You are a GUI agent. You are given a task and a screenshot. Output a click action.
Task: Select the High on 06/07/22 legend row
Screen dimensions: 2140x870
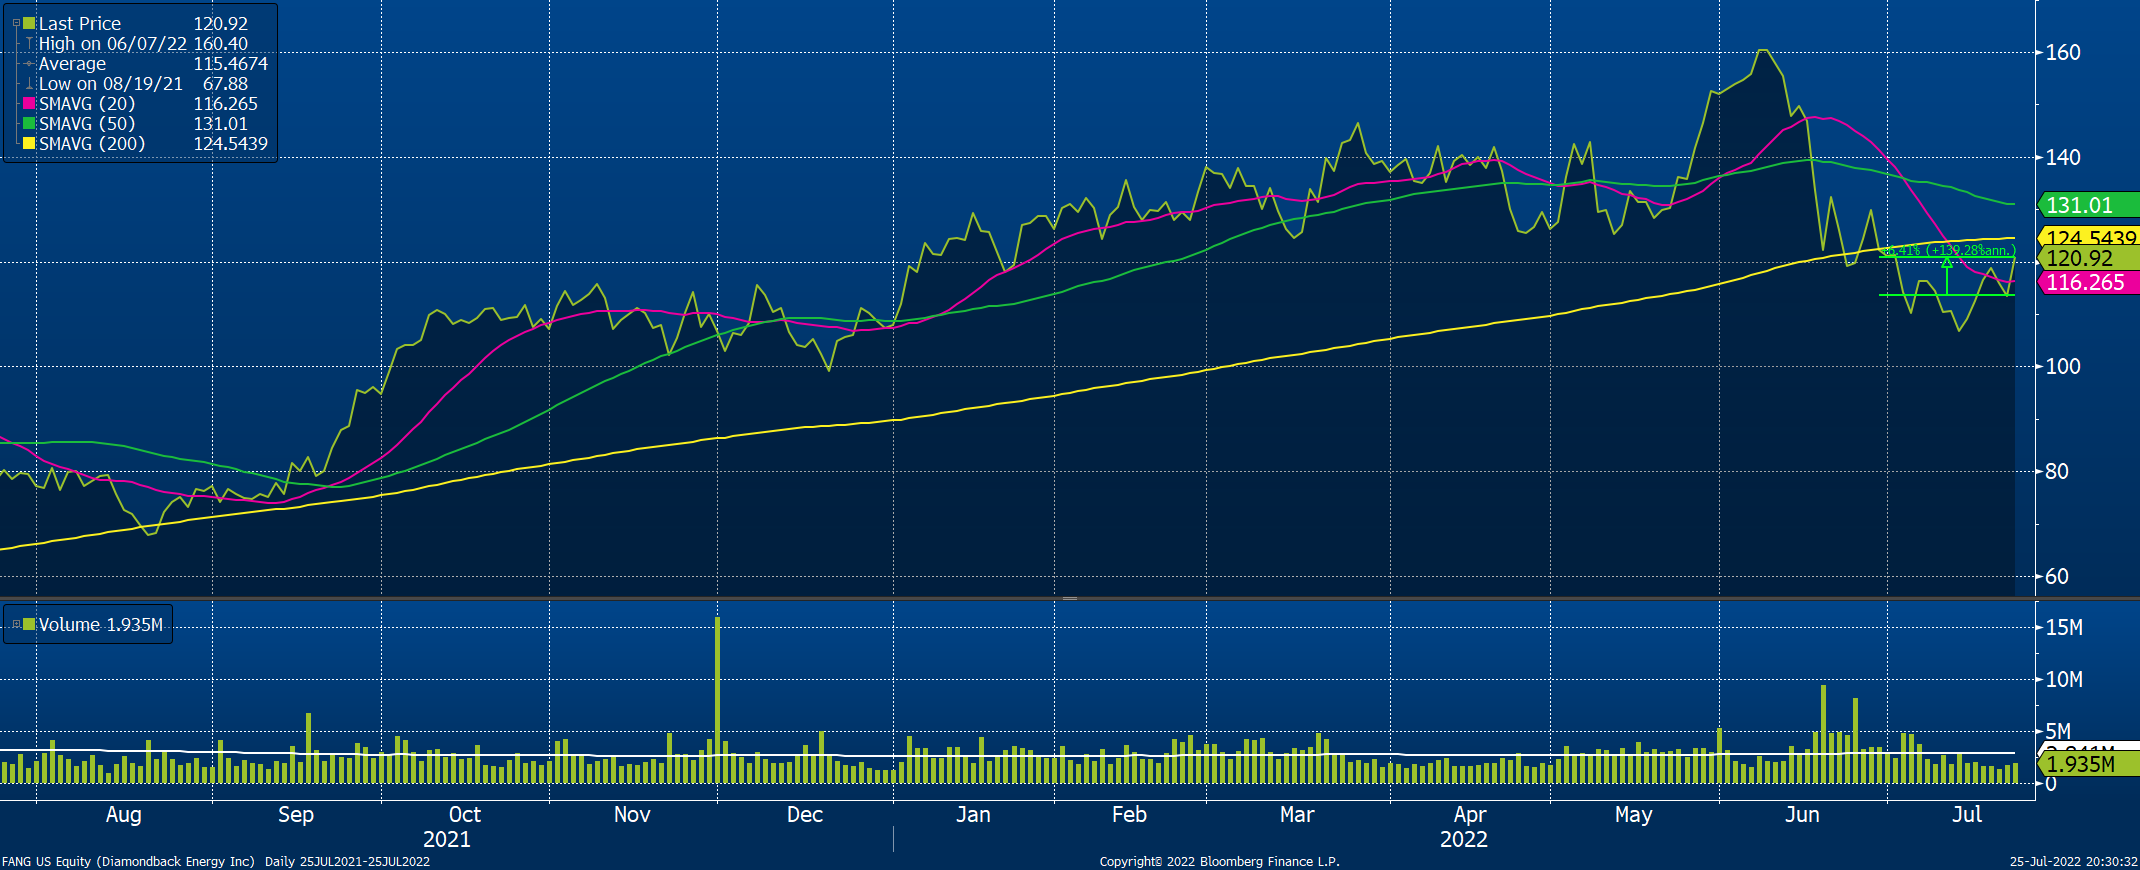point(112,44)
